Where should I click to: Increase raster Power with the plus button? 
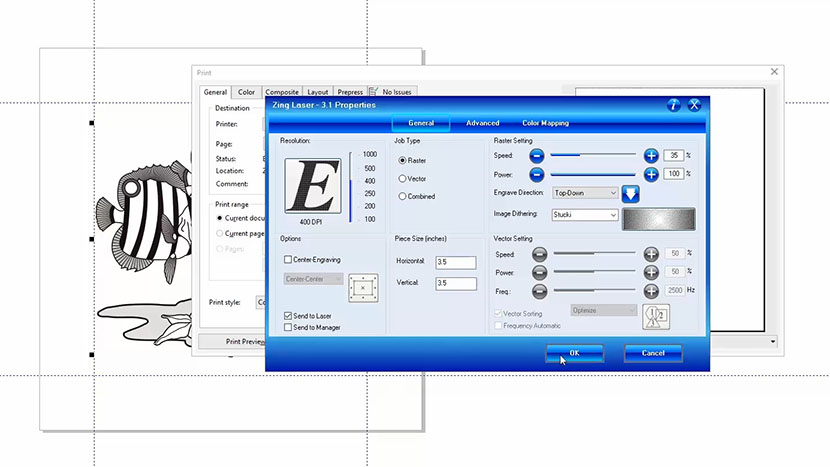[x=651, y=174]
